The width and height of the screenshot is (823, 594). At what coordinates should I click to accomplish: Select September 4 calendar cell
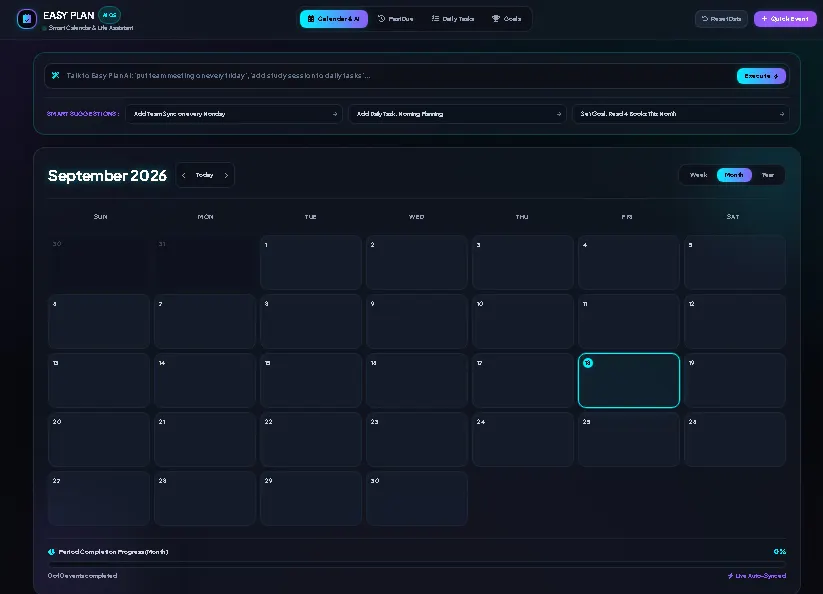(x=629, y=262)
